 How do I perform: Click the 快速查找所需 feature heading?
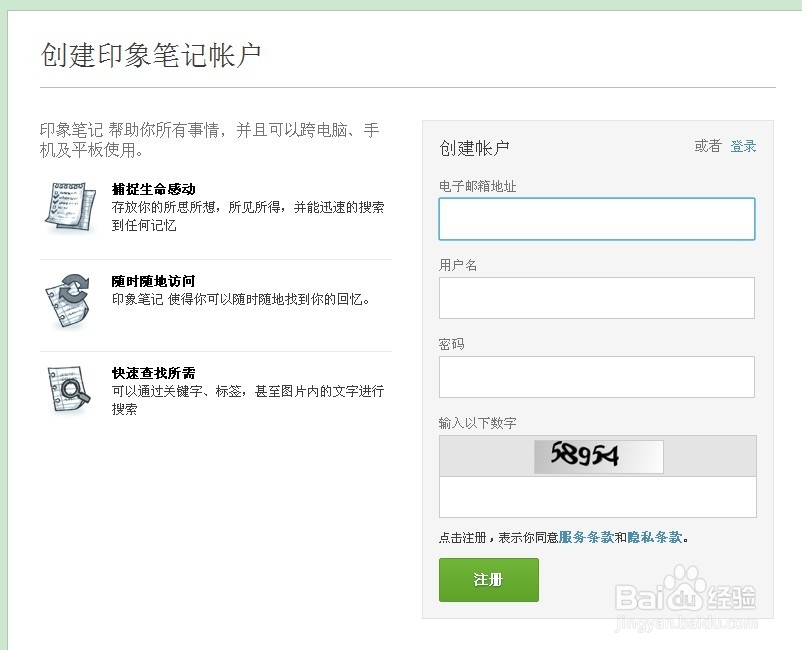coord(153,373)
